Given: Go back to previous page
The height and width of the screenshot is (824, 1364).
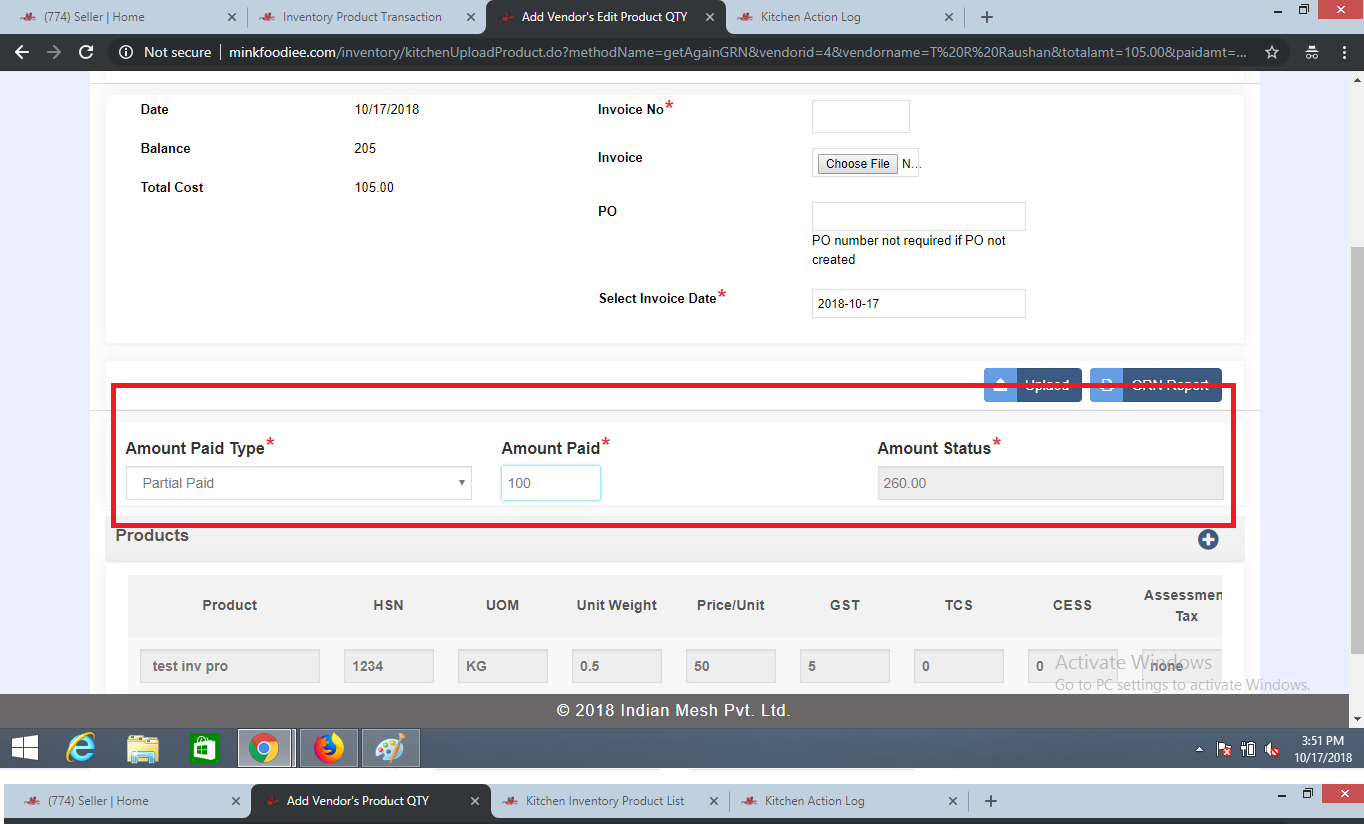Looking at the screenshot, I should pos(22,52).
